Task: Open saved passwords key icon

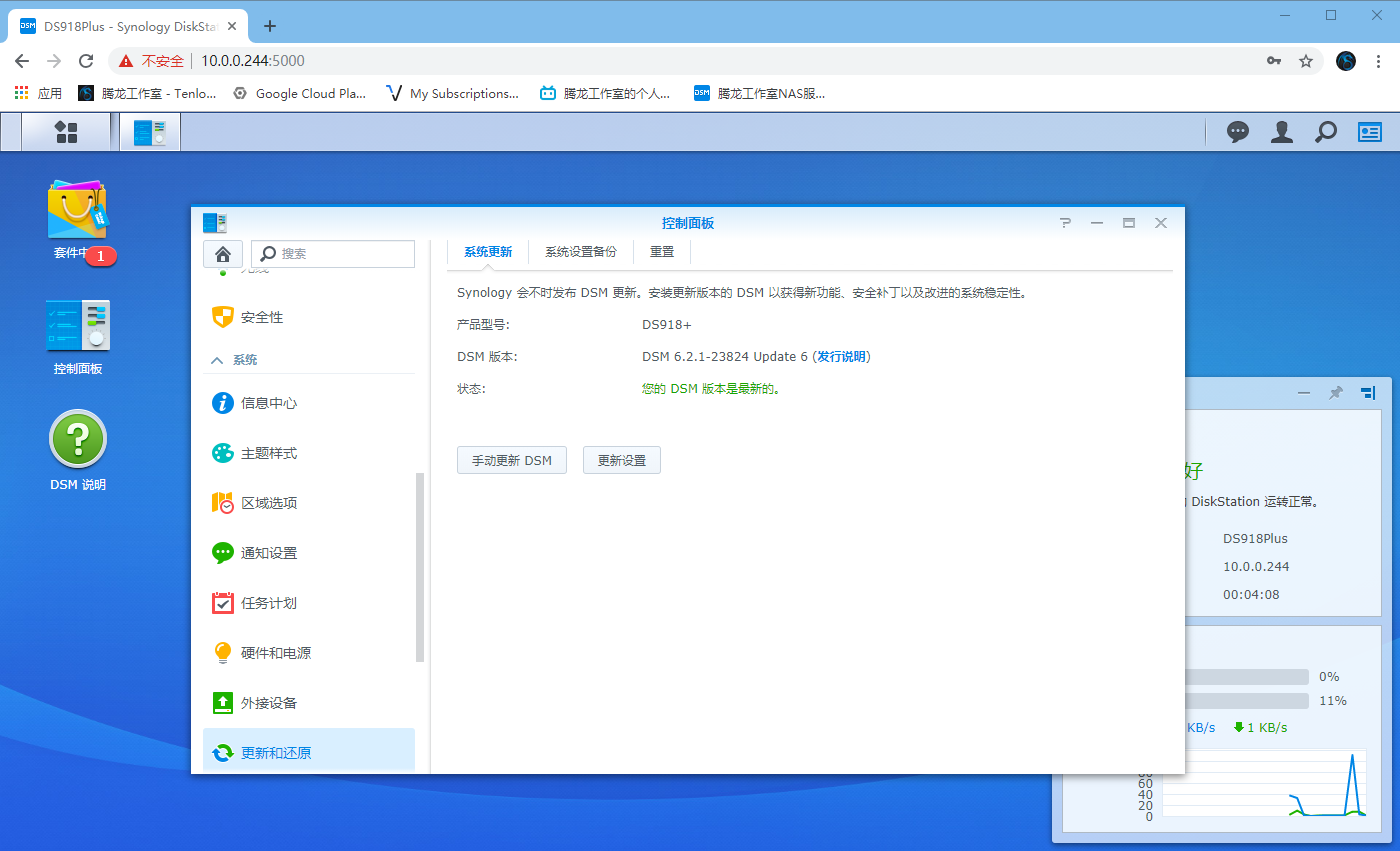Action: tap(1273, 61)
